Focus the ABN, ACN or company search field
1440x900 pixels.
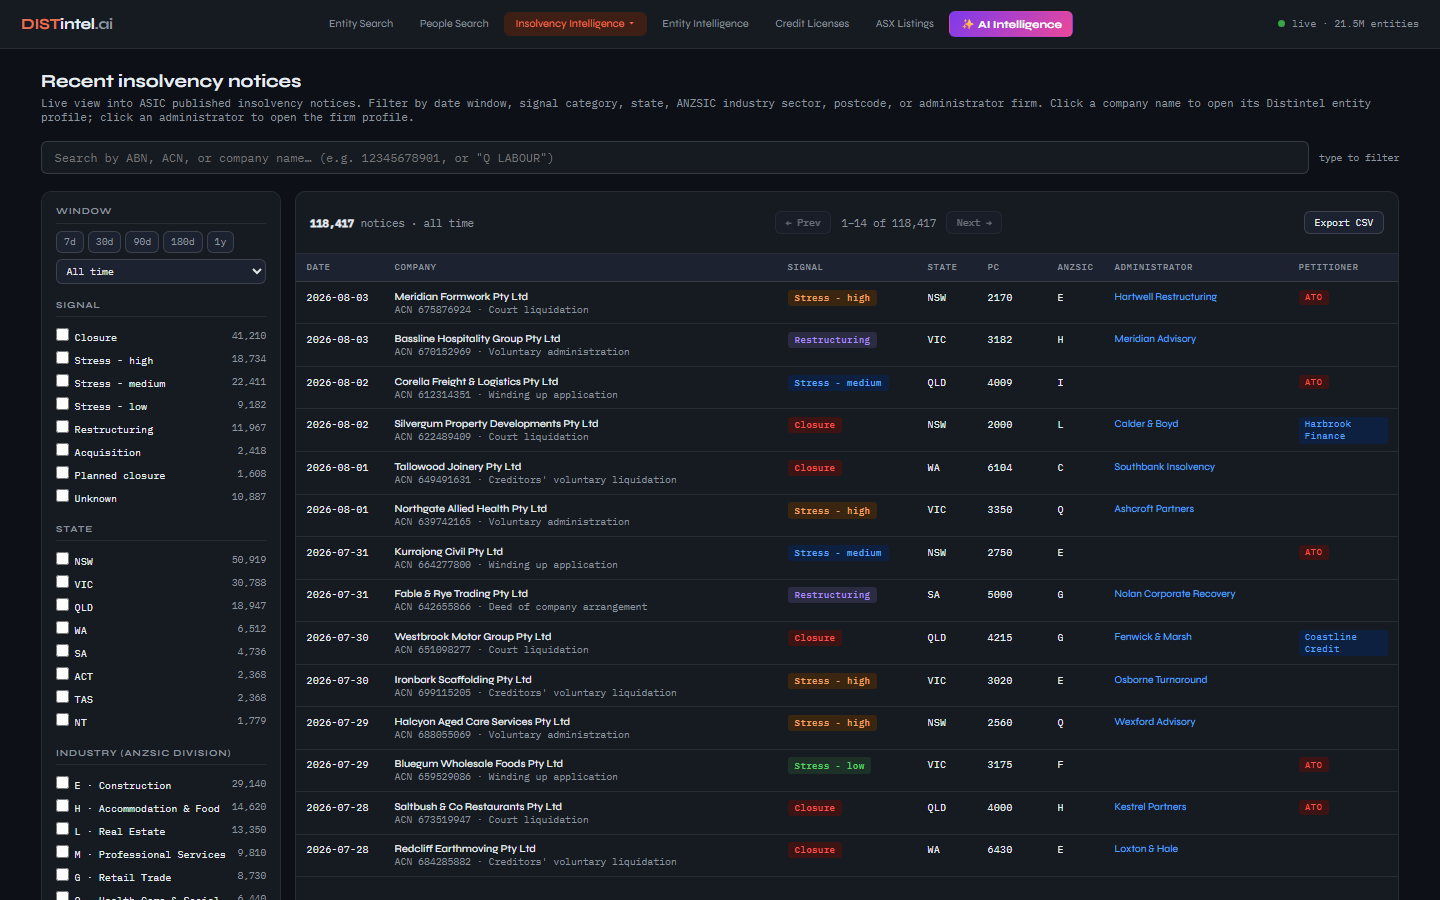(674, 158)
